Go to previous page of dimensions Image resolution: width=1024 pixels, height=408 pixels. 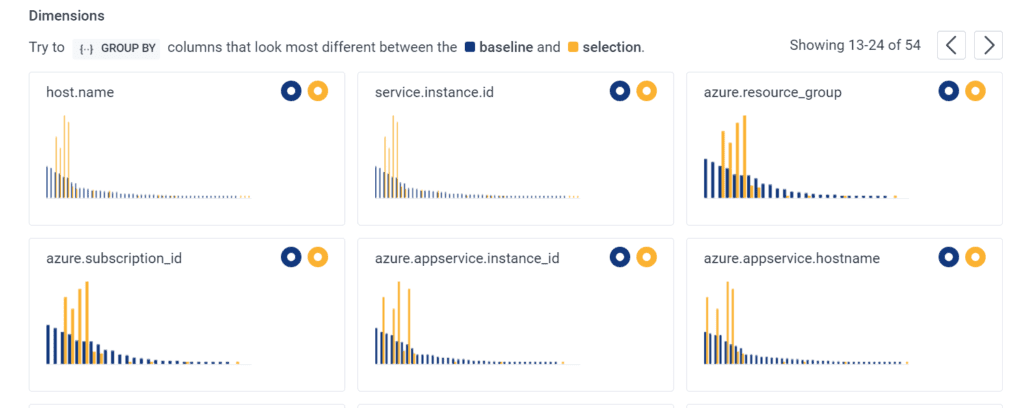pyautogui.click(x=952, y=45)
